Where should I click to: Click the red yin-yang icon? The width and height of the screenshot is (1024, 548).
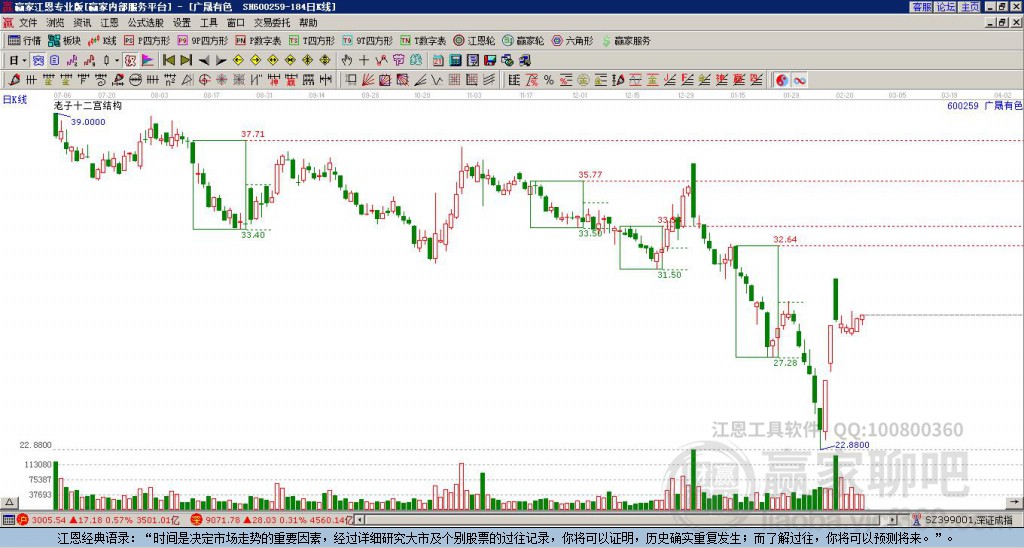782,80
